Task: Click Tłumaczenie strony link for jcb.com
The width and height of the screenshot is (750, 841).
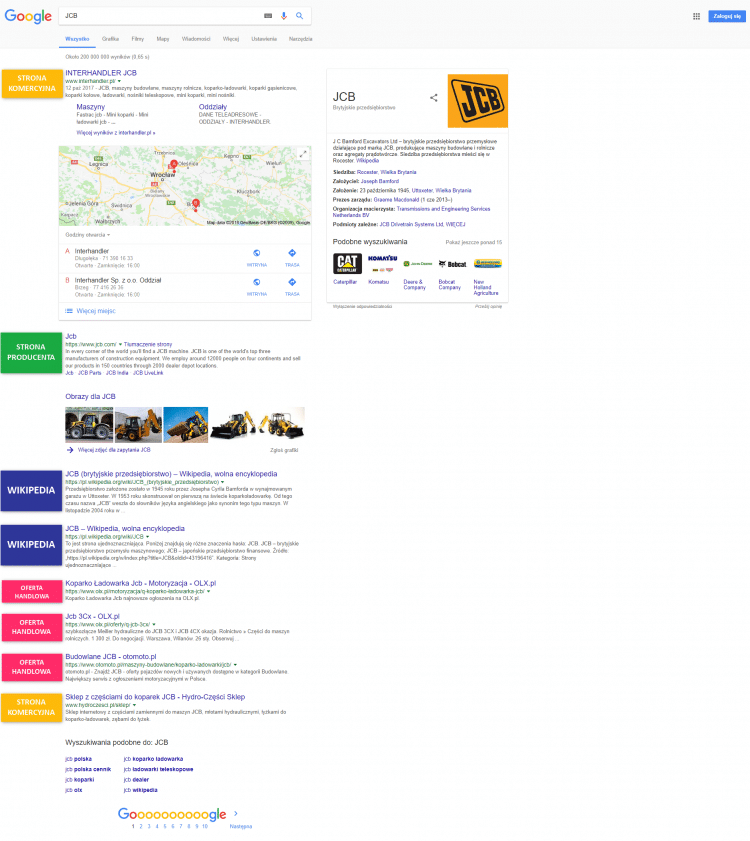Action: point(148,344)
